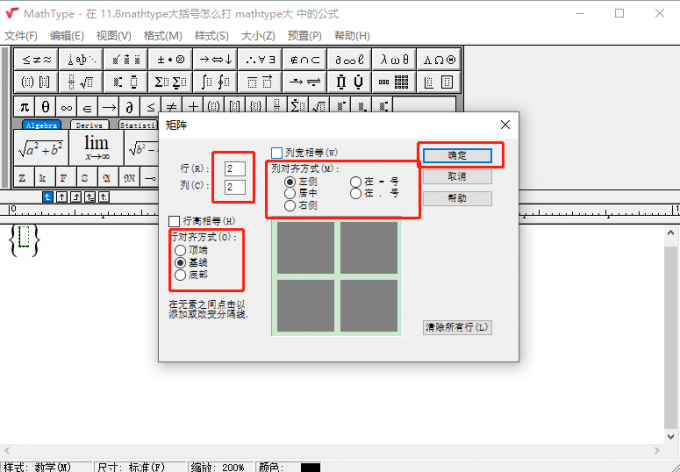Open the matrix templates palette
This screenshot has width=680, height=472.
394,82
